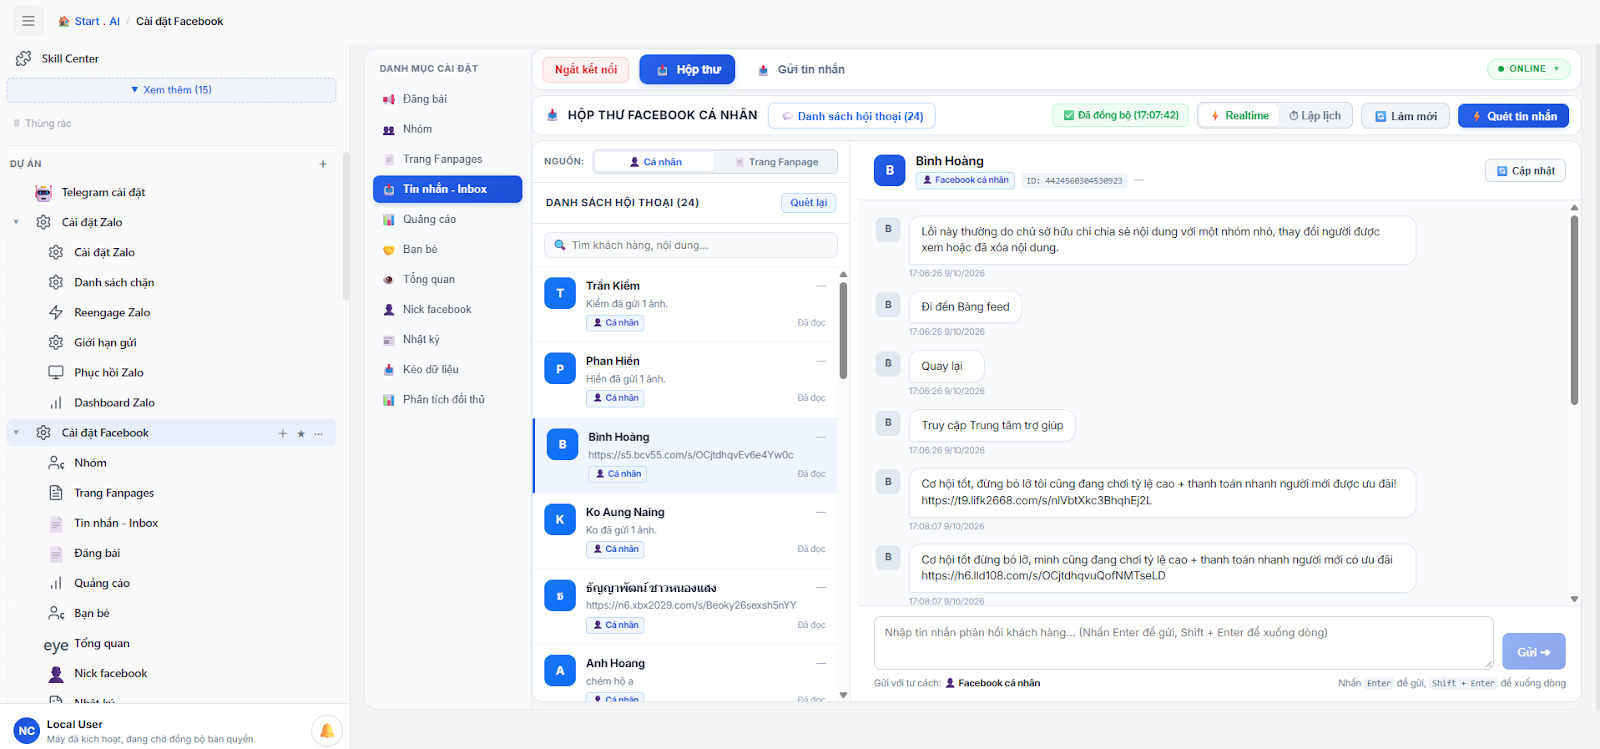Open the ONLINE status dropdown

1529,69
